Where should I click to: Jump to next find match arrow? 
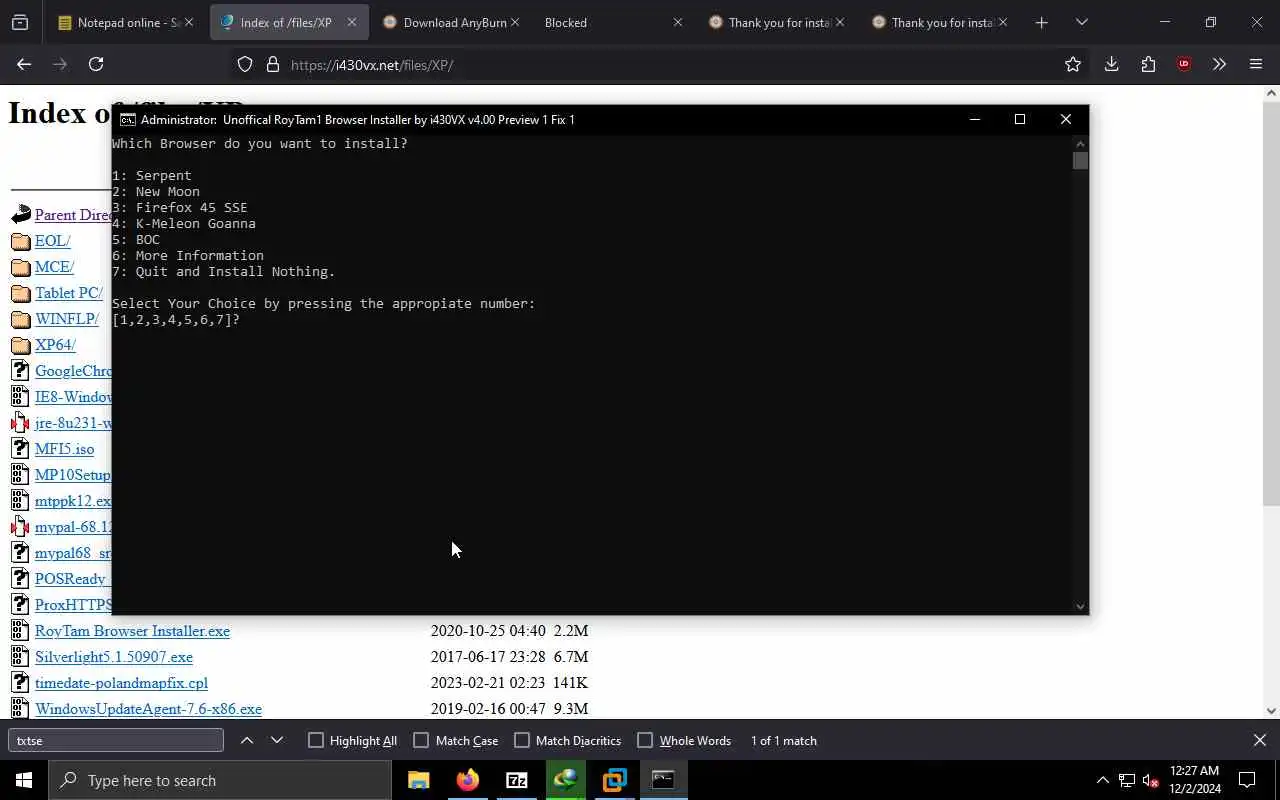tap(277, 740)
